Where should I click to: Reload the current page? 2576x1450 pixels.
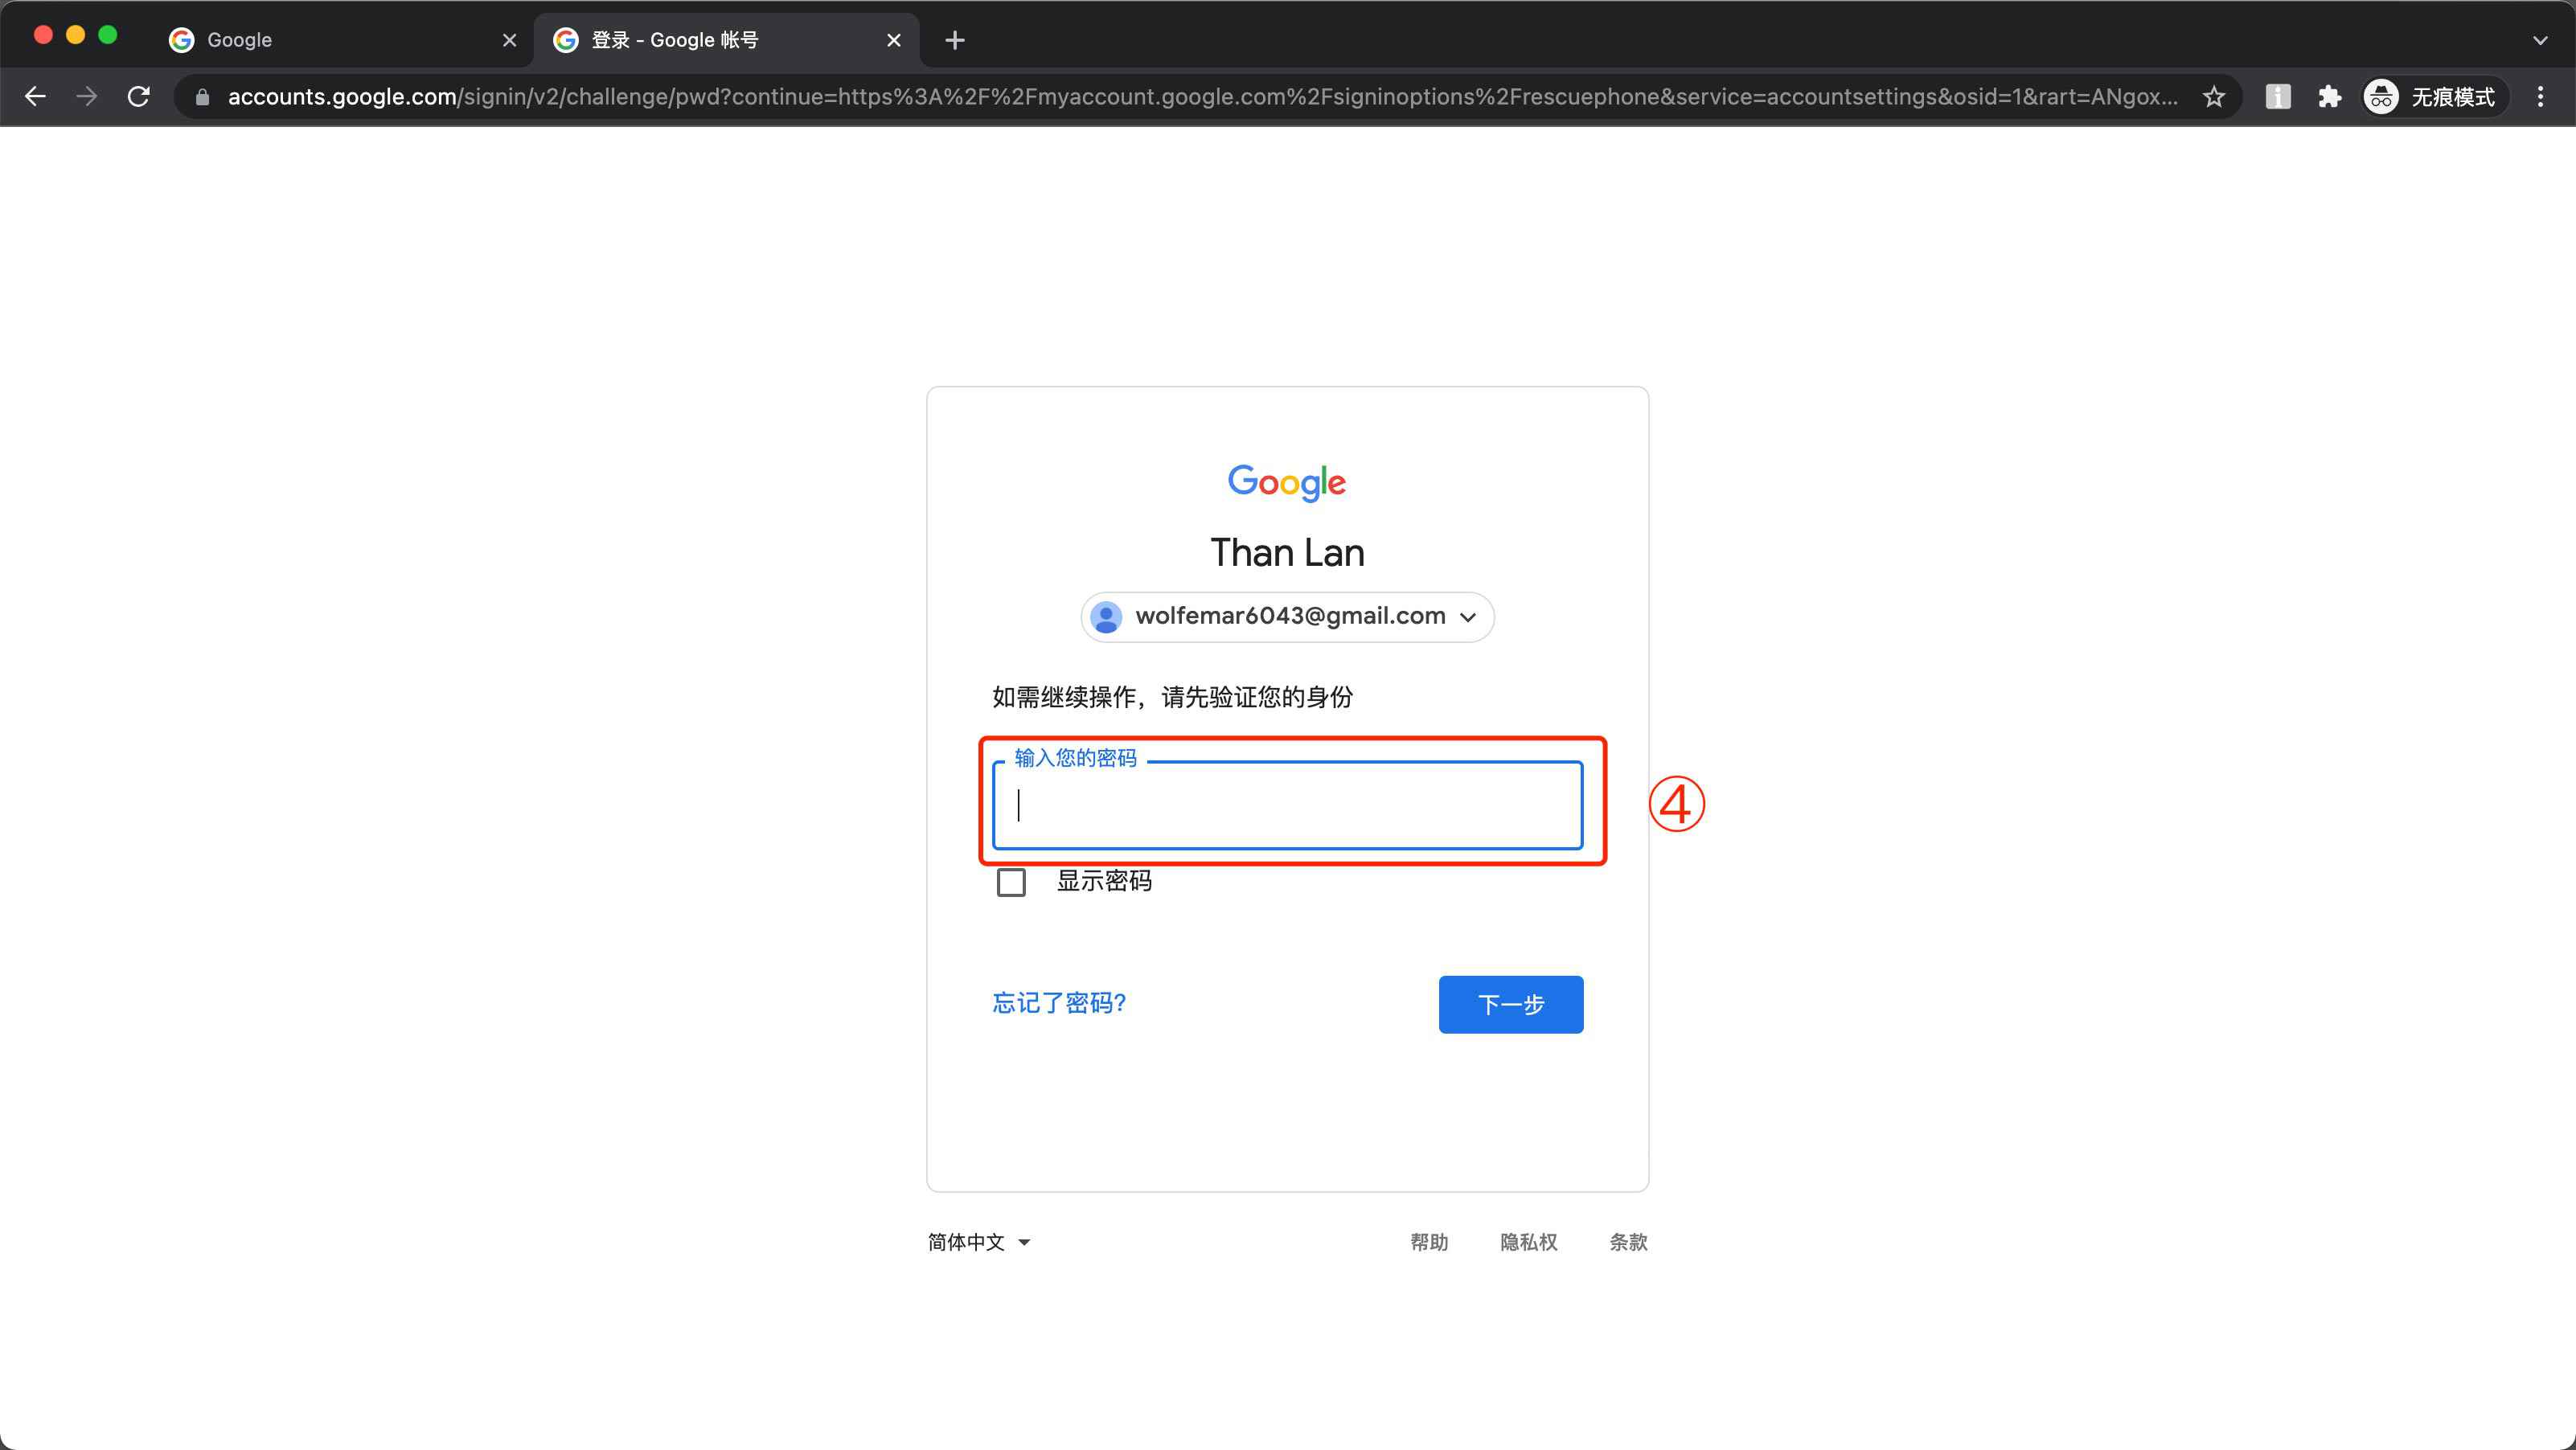click(140, 96)
